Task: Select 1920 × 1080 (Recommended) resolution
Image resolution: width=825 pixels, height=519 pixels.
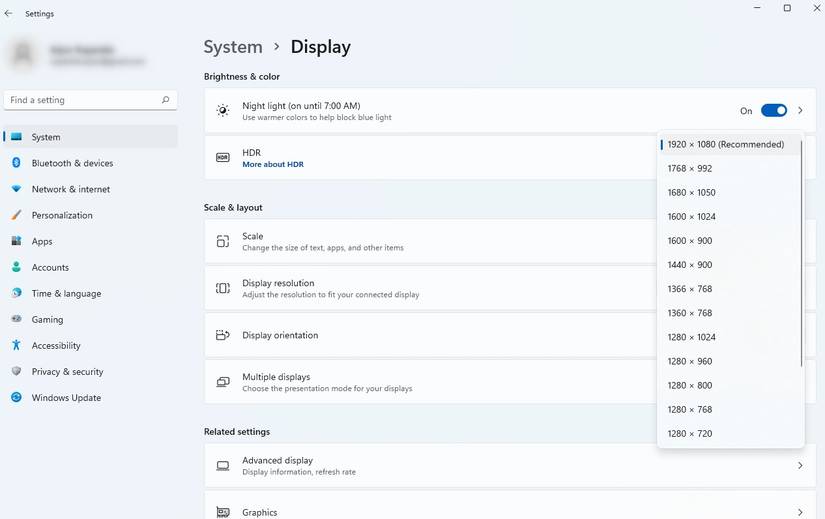Action: 725,144
